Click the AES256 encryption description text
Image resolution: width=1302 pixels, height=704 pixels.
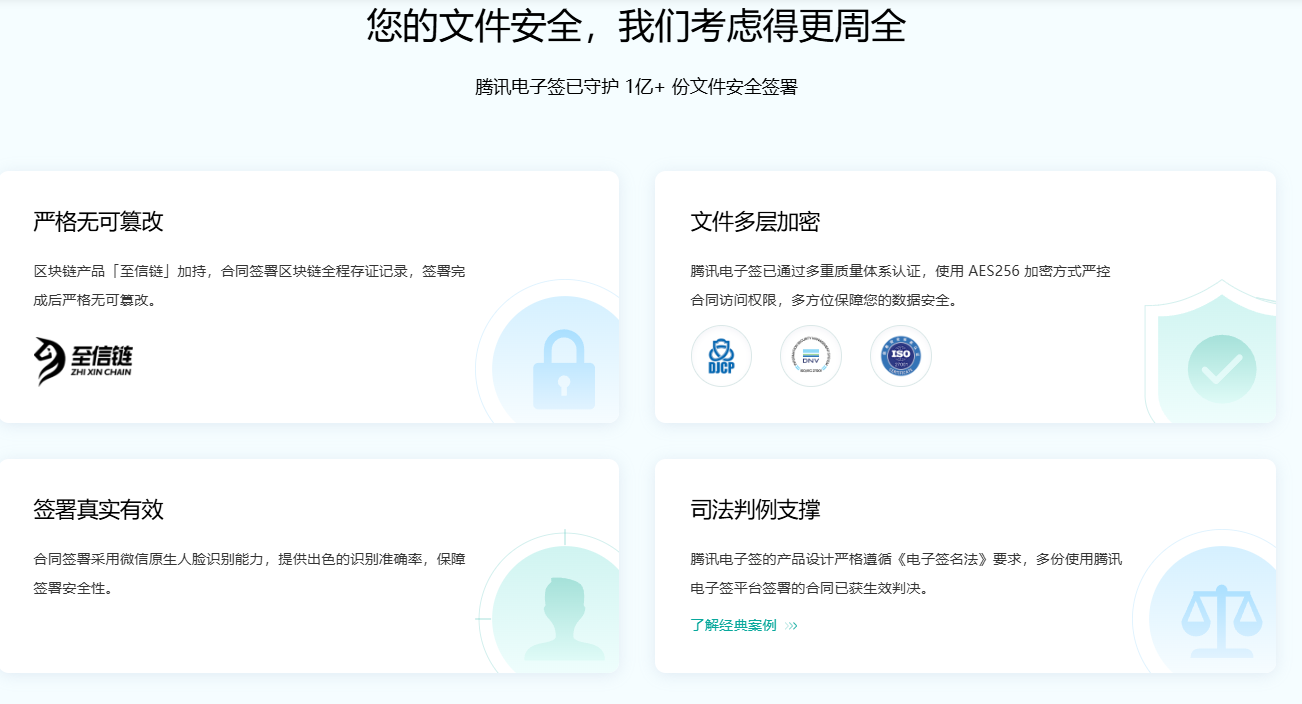tap(900, 270)
